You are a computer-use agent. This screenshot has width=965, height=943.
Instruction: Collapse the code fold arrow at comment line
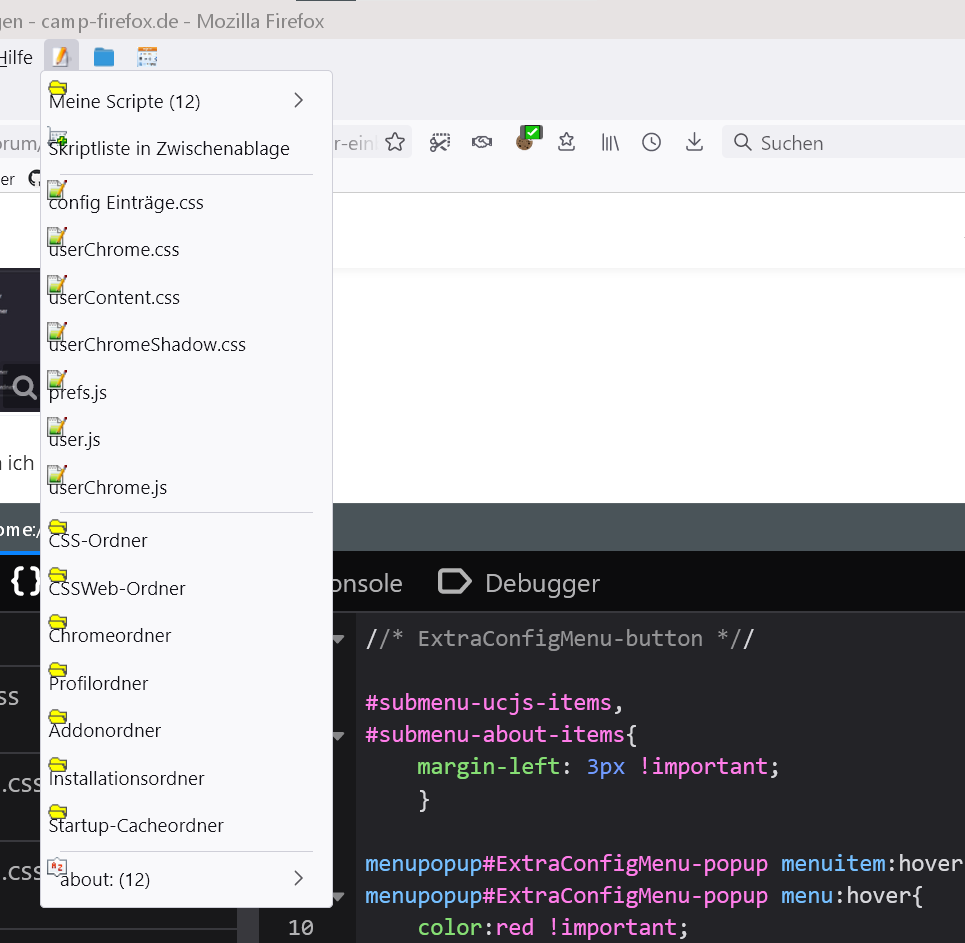click(x=338, y=639)
